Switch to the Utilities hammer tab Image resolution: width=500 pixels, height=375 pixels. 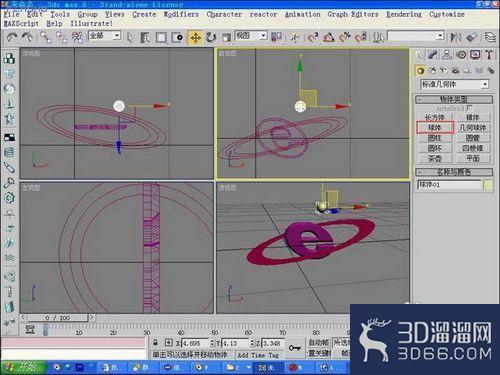(x=489, y=55)
